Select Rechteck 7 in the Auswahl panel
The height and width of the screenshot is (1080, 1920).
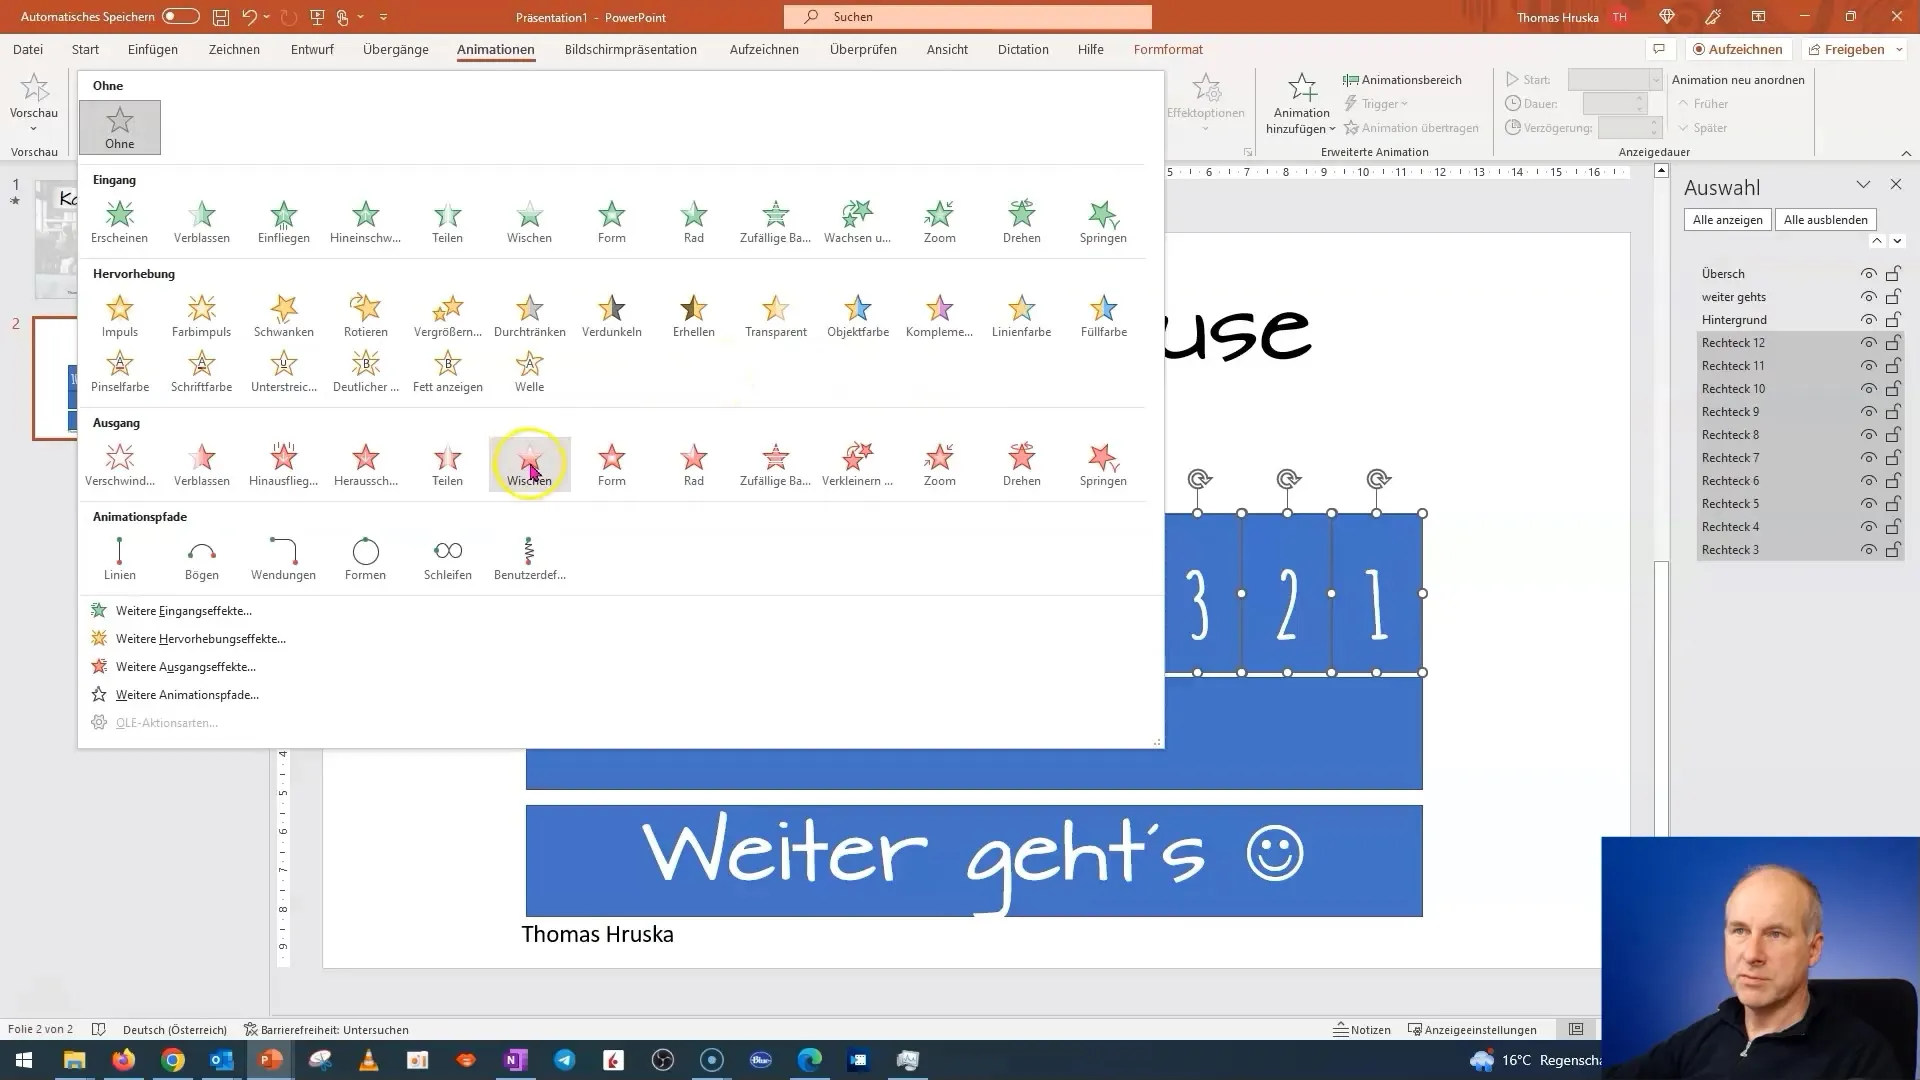(1730, 458)
